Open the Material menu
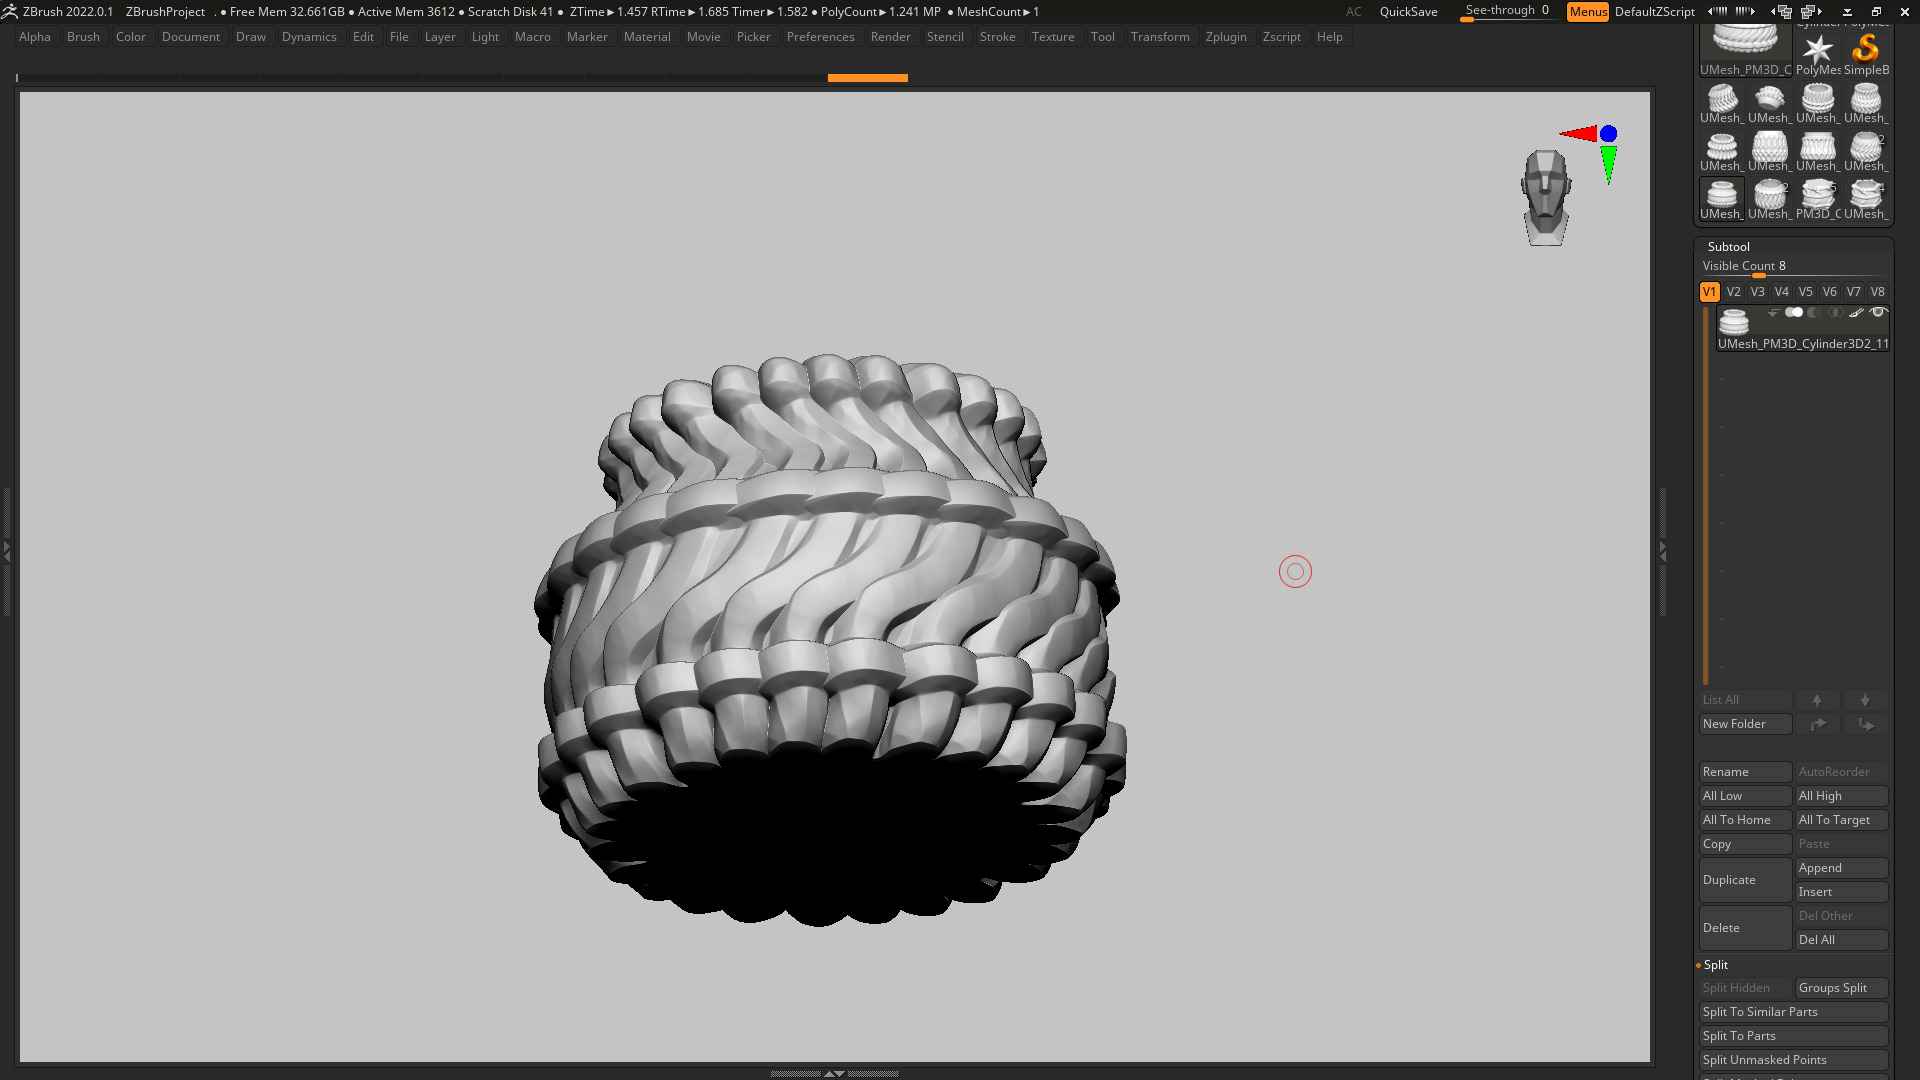The width and height of the screenshot is (1920, 1080). click(x=647, y=37)
